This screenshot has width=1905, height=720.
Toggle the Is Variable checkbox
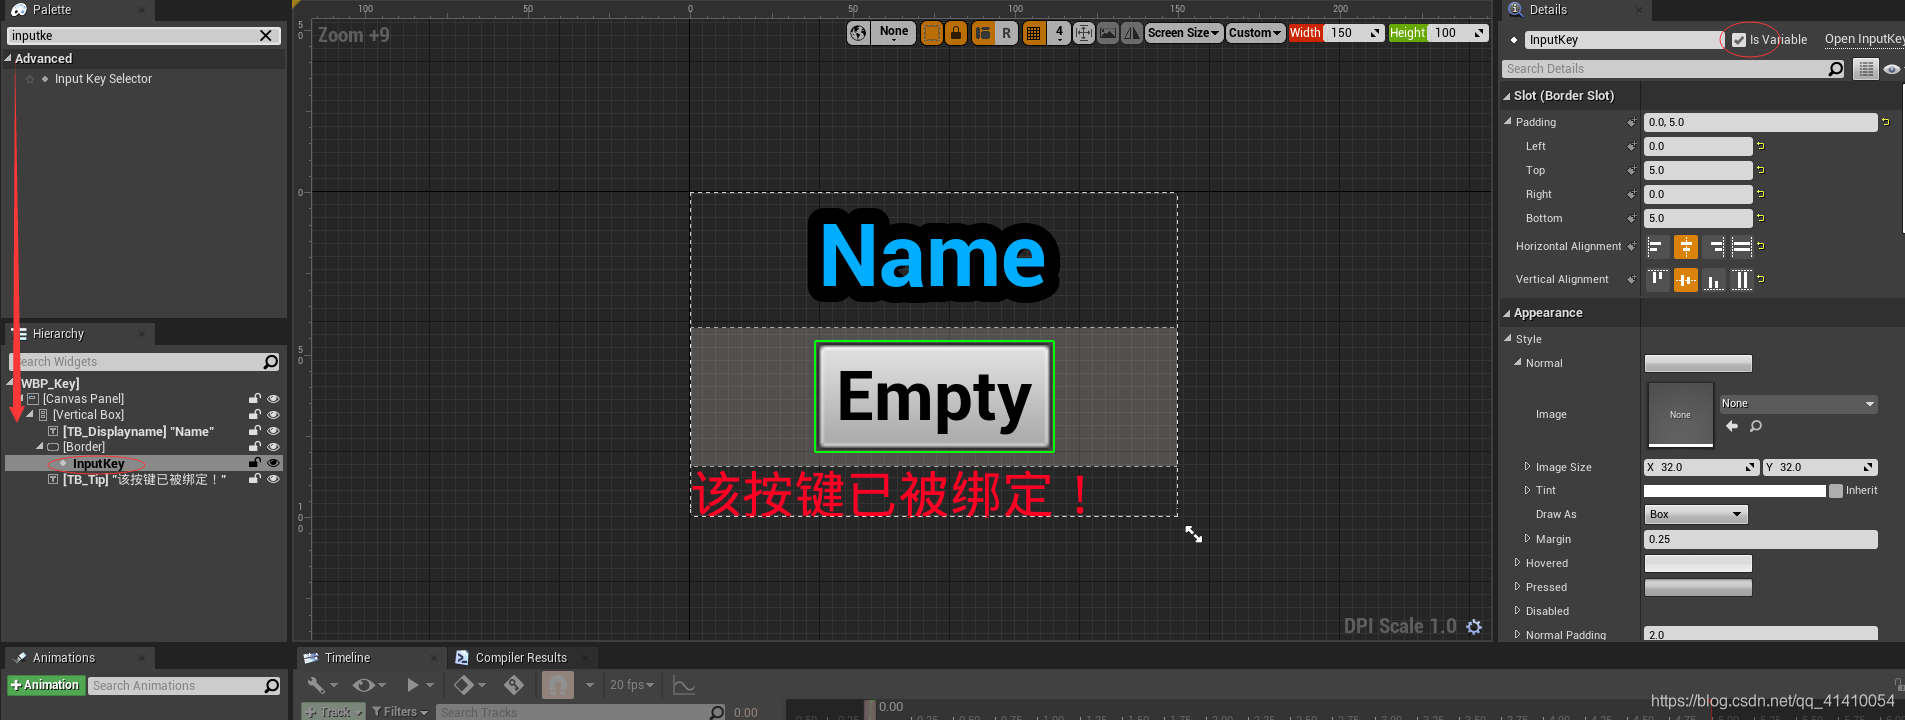(x=1739, y=40)
